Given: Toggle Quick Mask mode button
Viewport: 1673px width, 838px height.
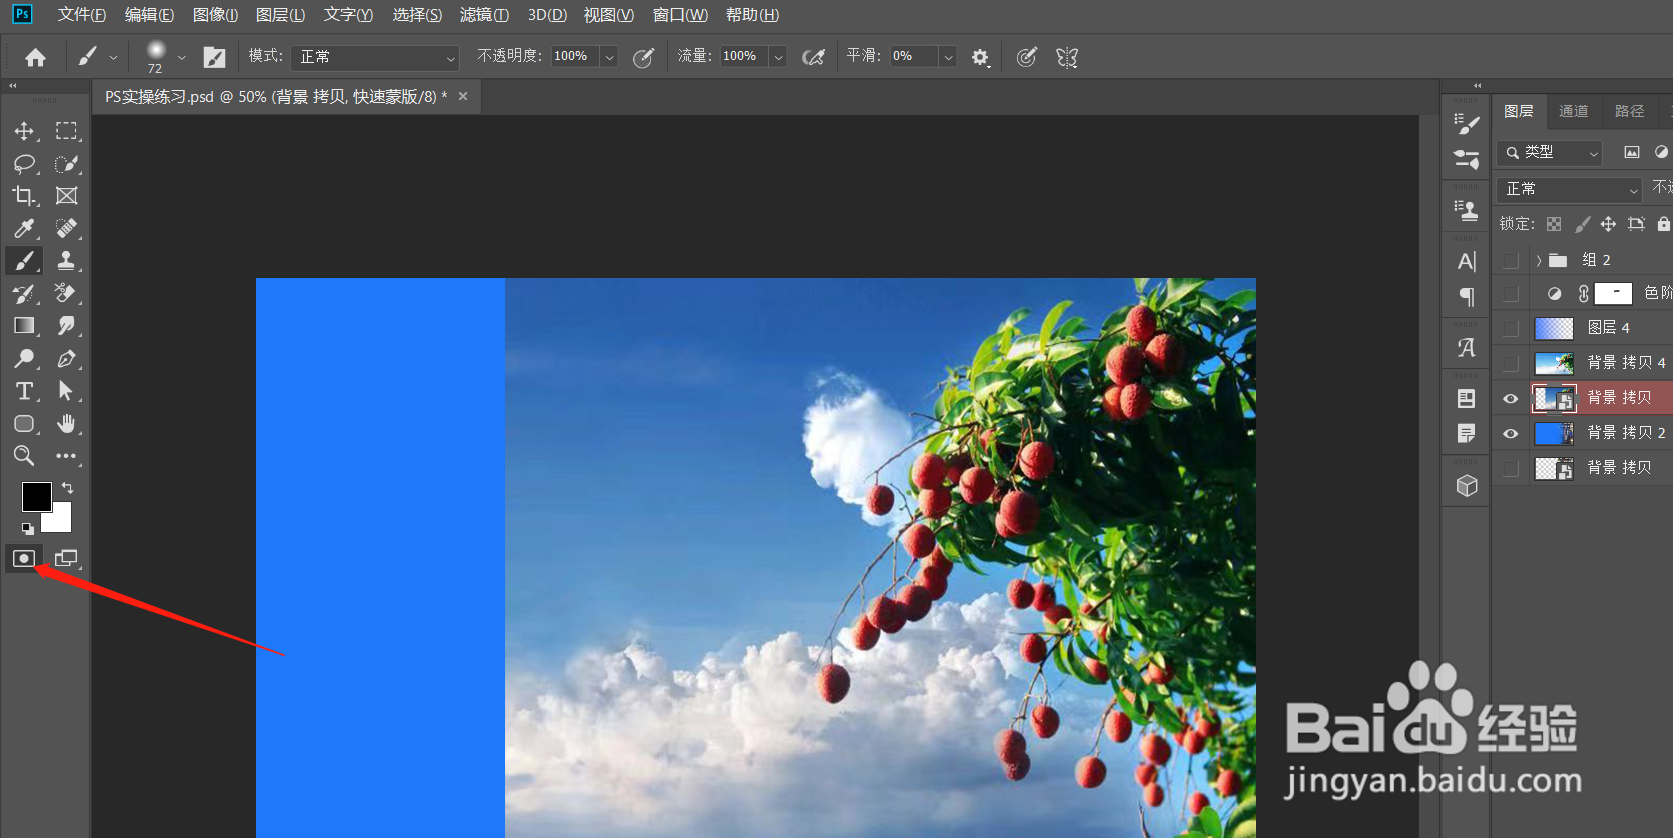Looking at the screenshot, I should [x=24, y=558].
